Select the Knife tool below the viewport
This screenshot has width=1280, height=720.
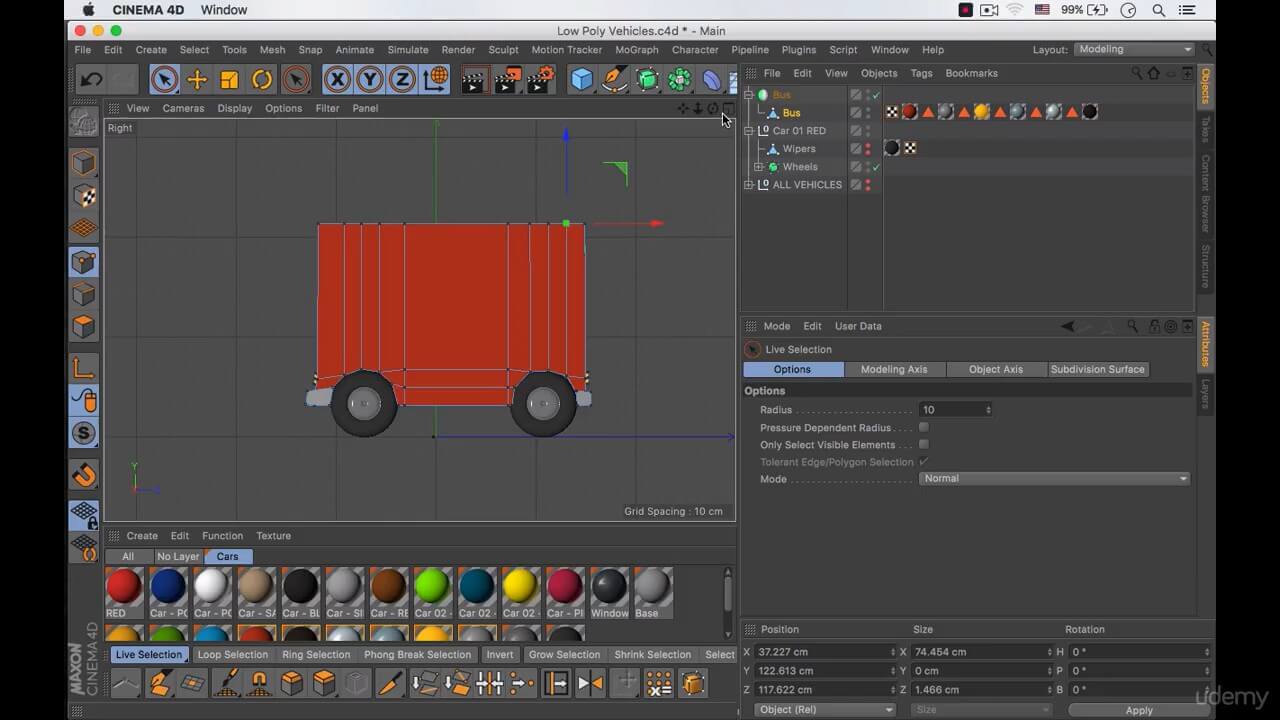pos(392,683)
